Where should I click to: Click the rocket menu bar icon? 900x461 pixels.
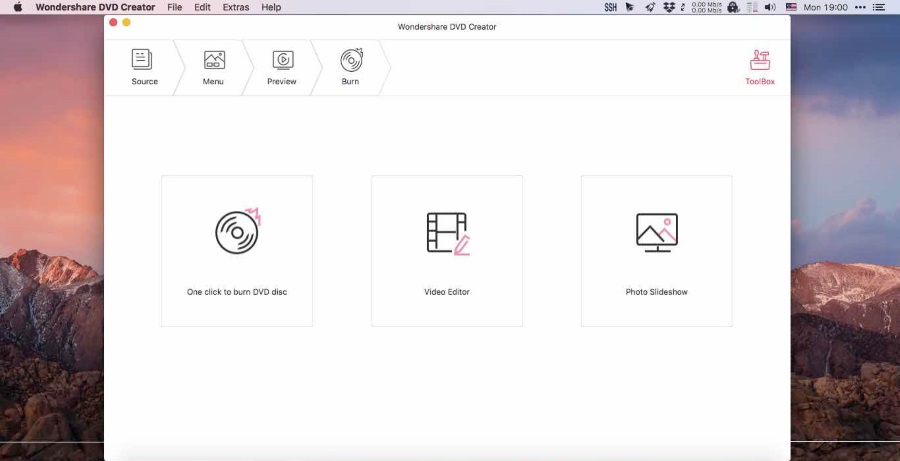(x=650, y=7)
